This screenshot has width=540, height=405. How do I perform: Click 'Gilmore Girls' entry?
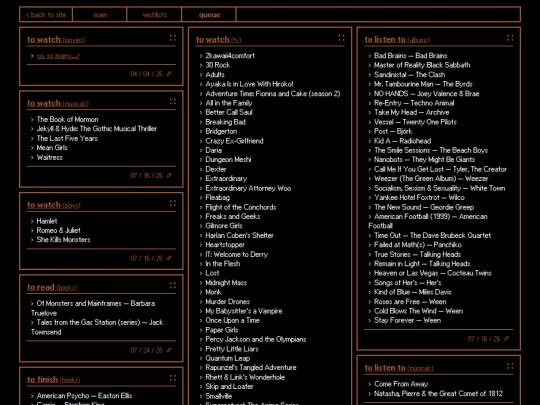(224, 226)
